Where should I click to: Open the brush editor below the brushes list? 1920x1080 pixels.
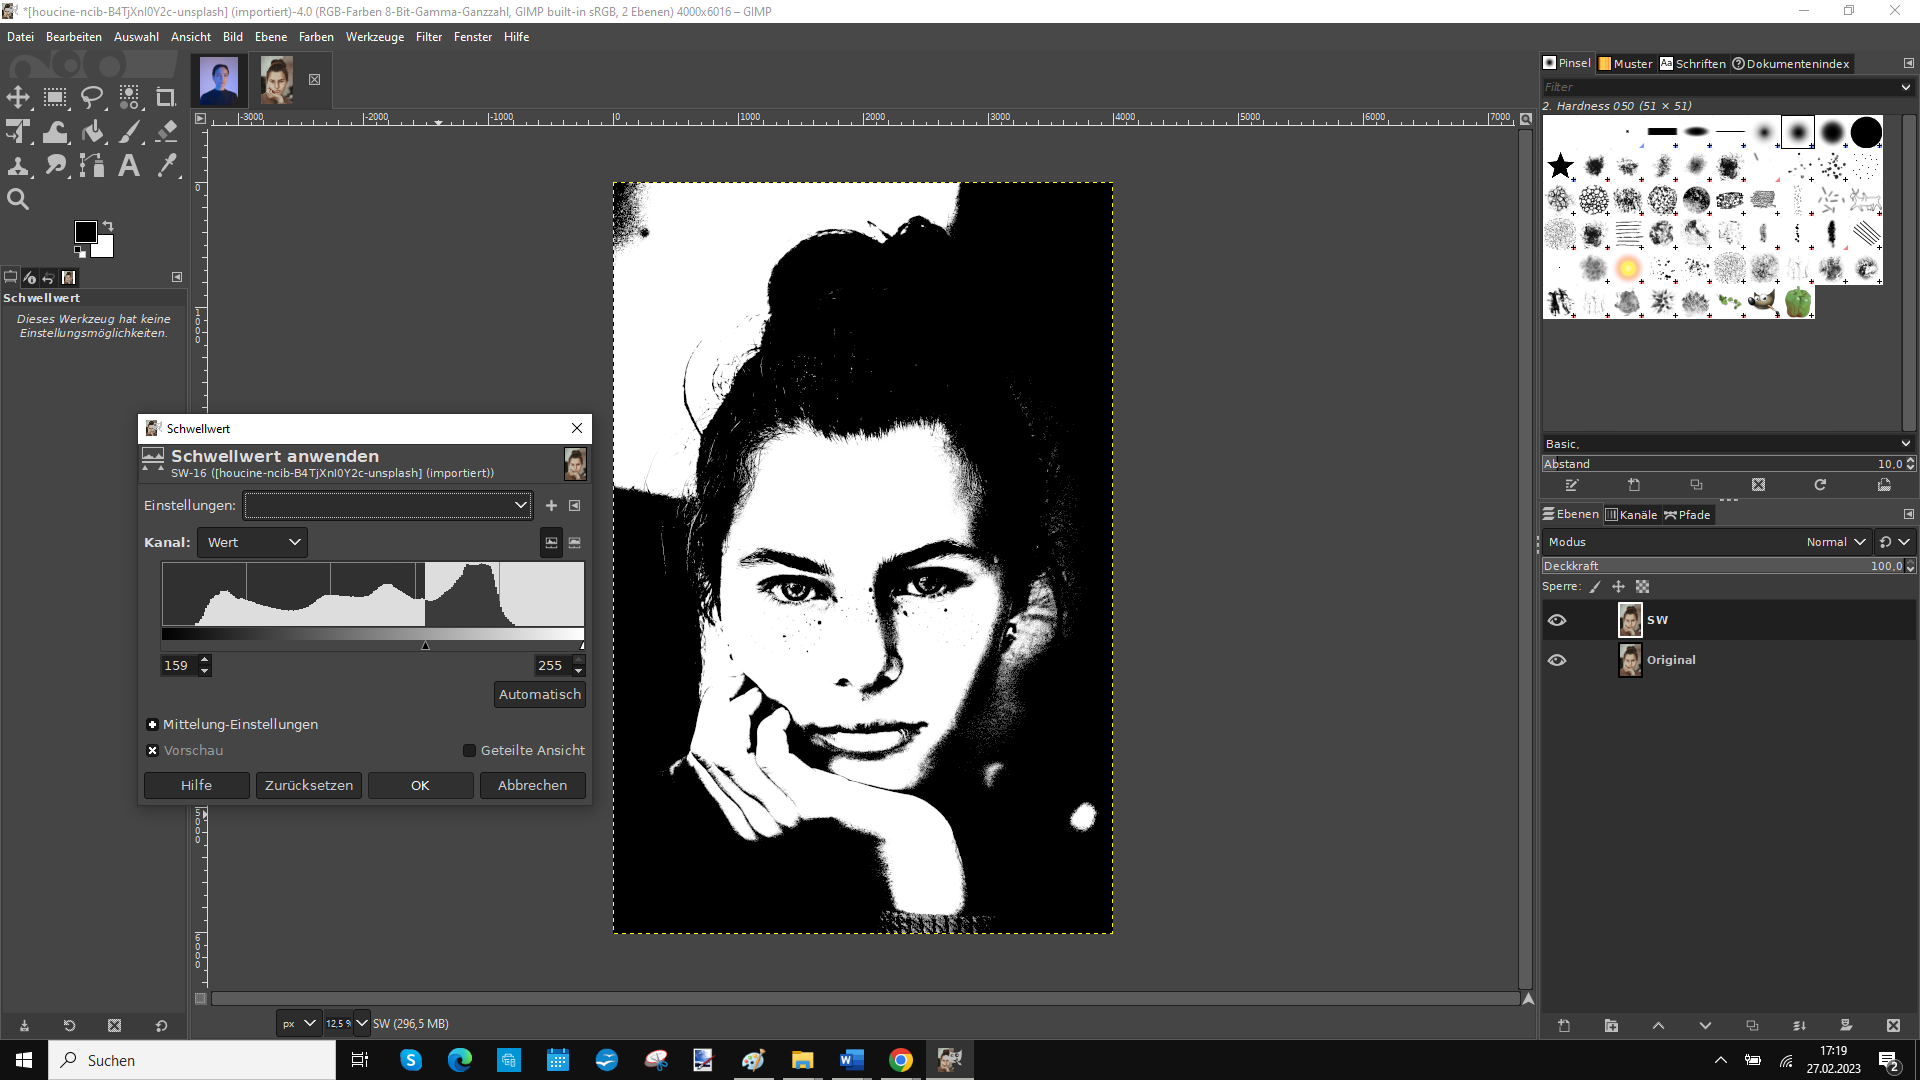coord(1572,485)
